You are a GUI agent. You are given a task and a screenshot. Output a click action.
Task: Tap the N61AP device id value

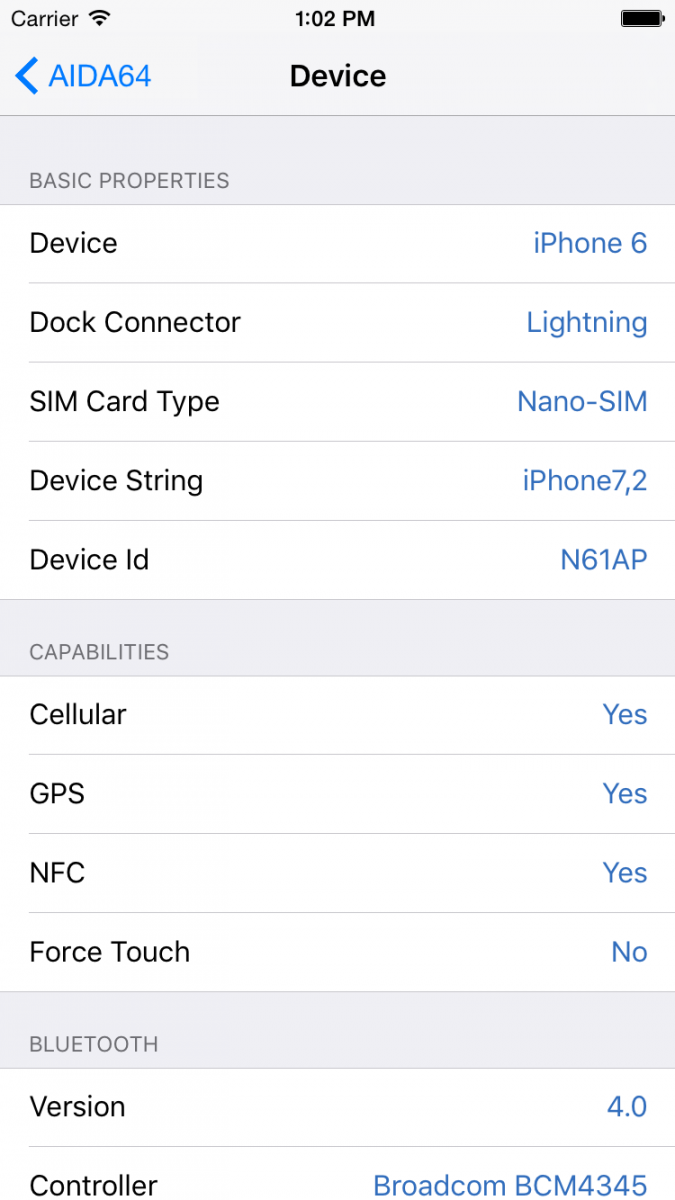603,560
